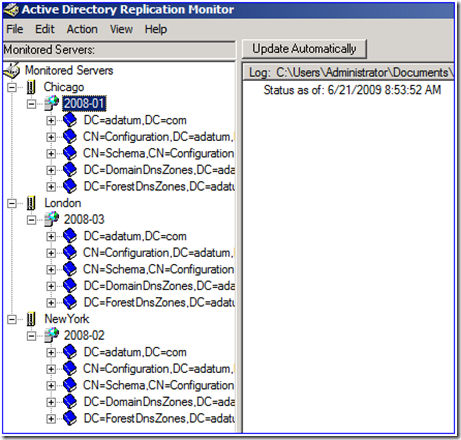Click the application icon in title bar

(x=11, y=10)
